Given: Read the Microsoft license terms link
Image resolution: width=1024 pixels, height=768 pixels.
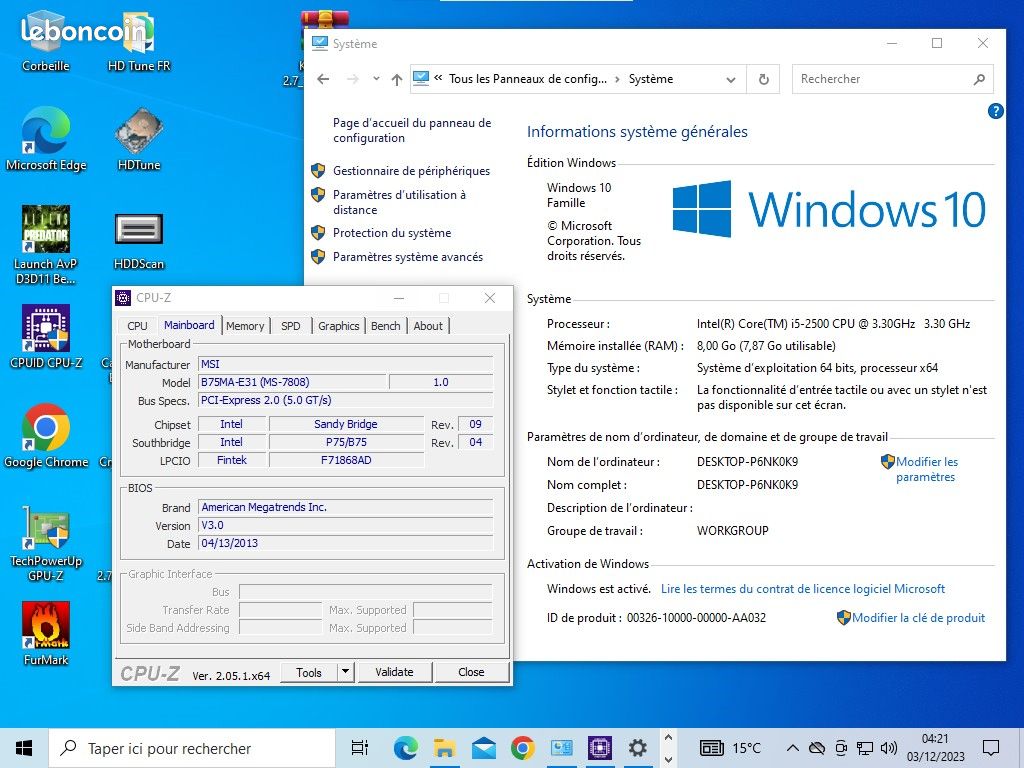Looking at the screenshot, I should click(803, 588).
